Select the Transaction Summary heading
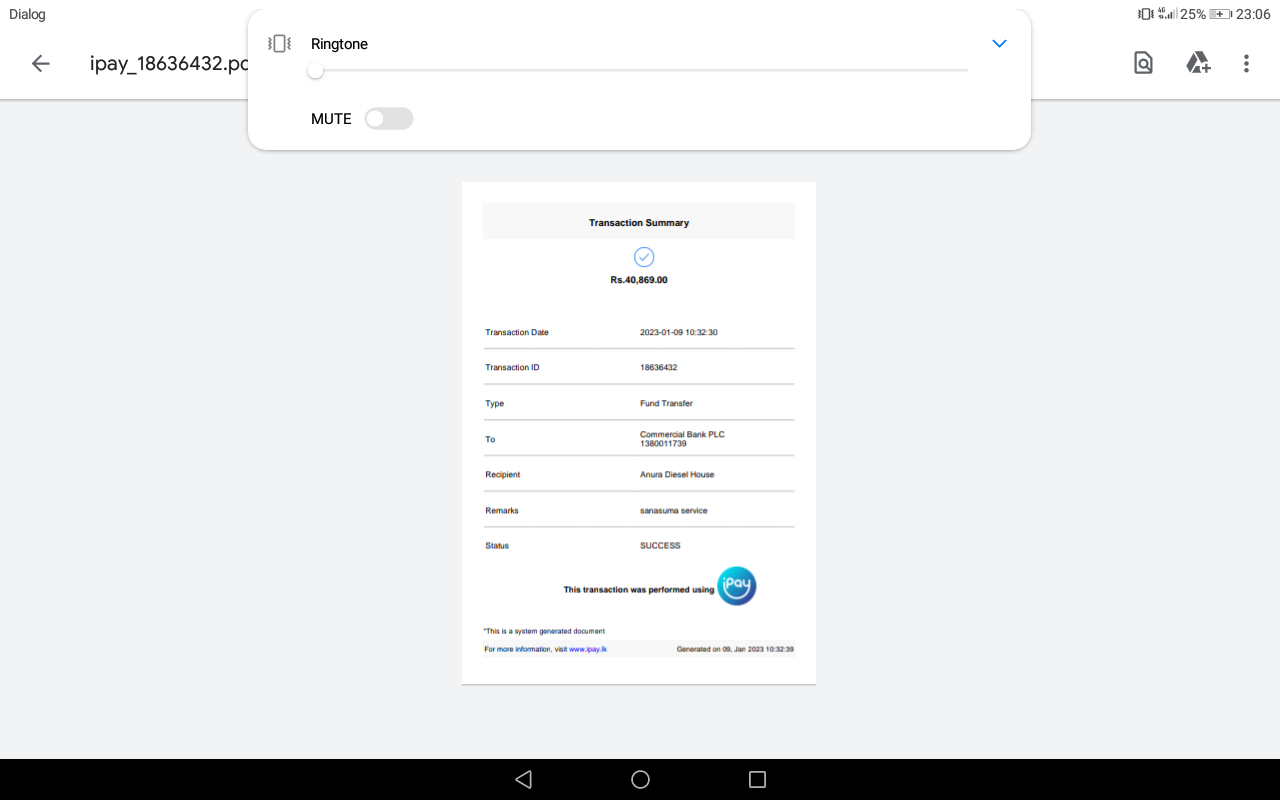Screen dimensions: 1280x800 pos(639,223)
